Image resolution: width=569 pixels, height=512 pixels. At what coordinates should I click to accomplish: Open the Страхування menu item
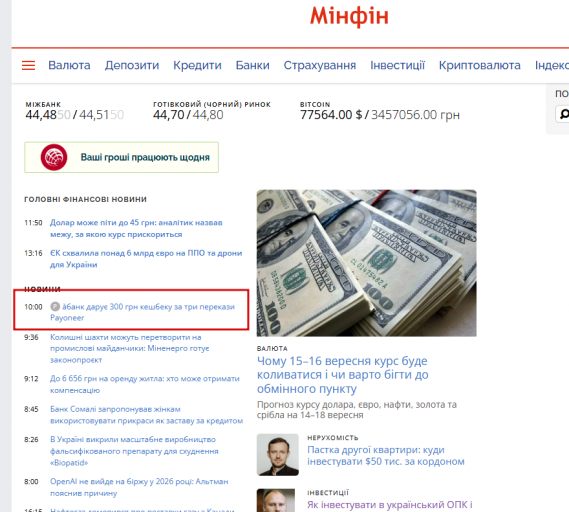click(320, 65)
